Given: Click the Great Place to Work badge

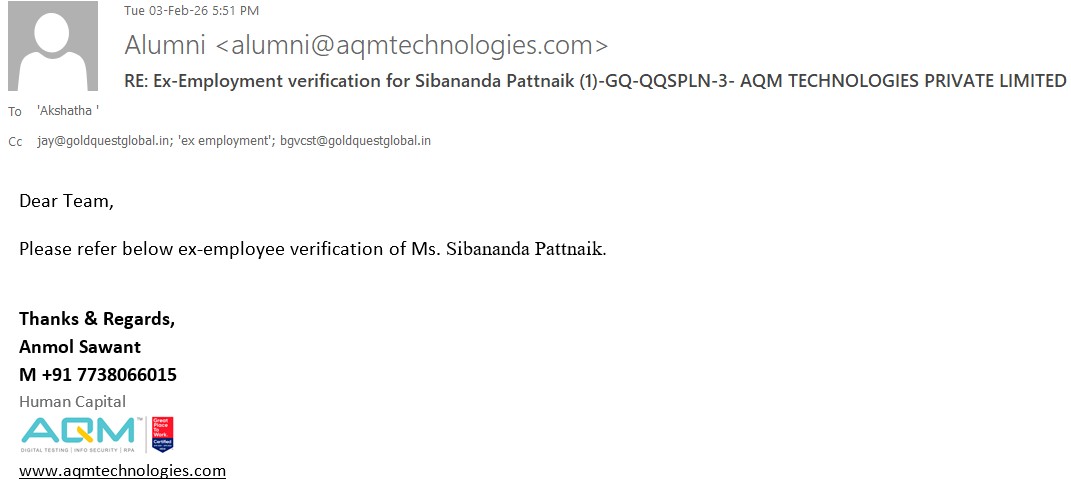Looking at the screenshot, I should (162, 434).
